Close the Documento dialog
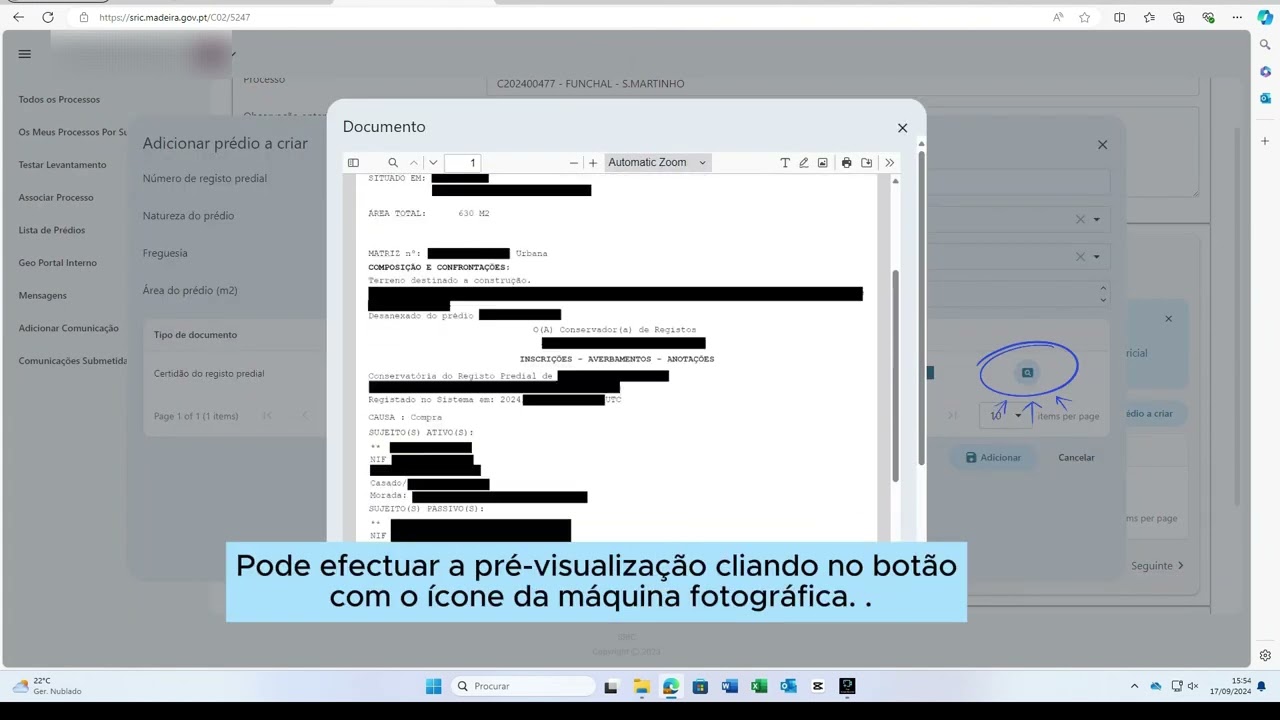Viewport: 1280px width, 720px height. [x=902, y=128]
